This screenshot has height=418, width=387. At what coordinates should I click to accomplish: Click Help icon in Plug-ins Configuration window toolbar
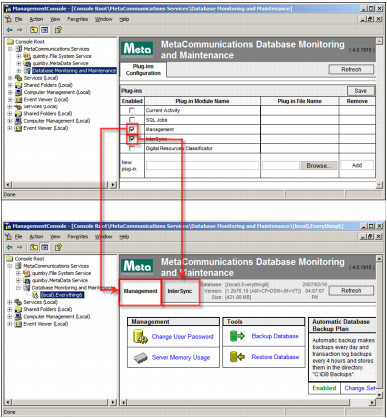[x=58, y=30]
